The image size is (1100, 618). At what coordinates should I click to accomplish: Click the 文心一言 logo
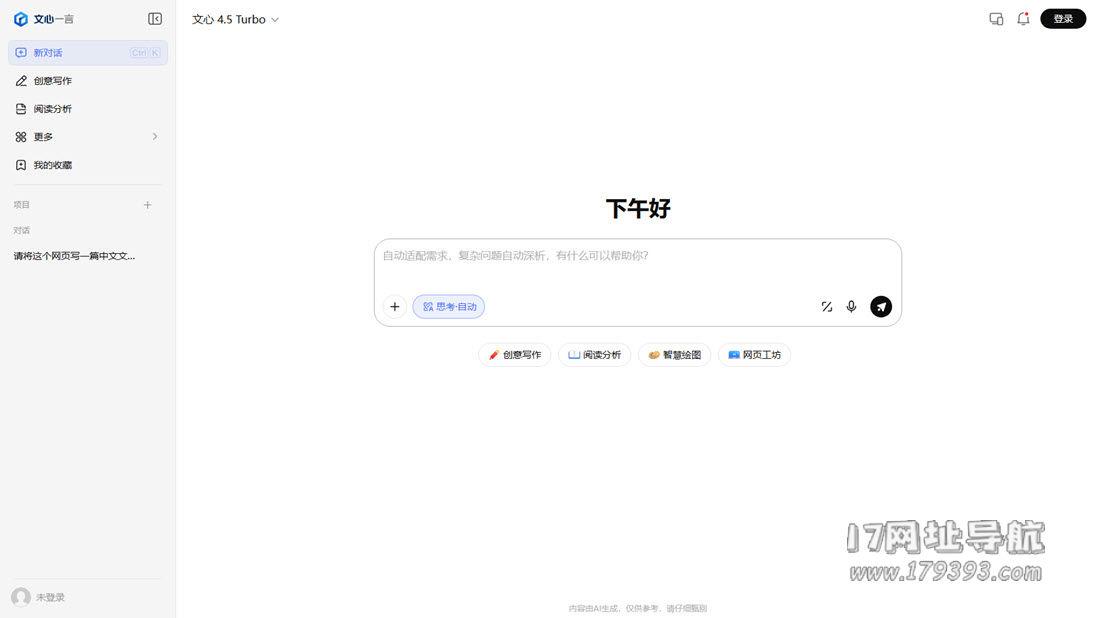click(44, 19)
